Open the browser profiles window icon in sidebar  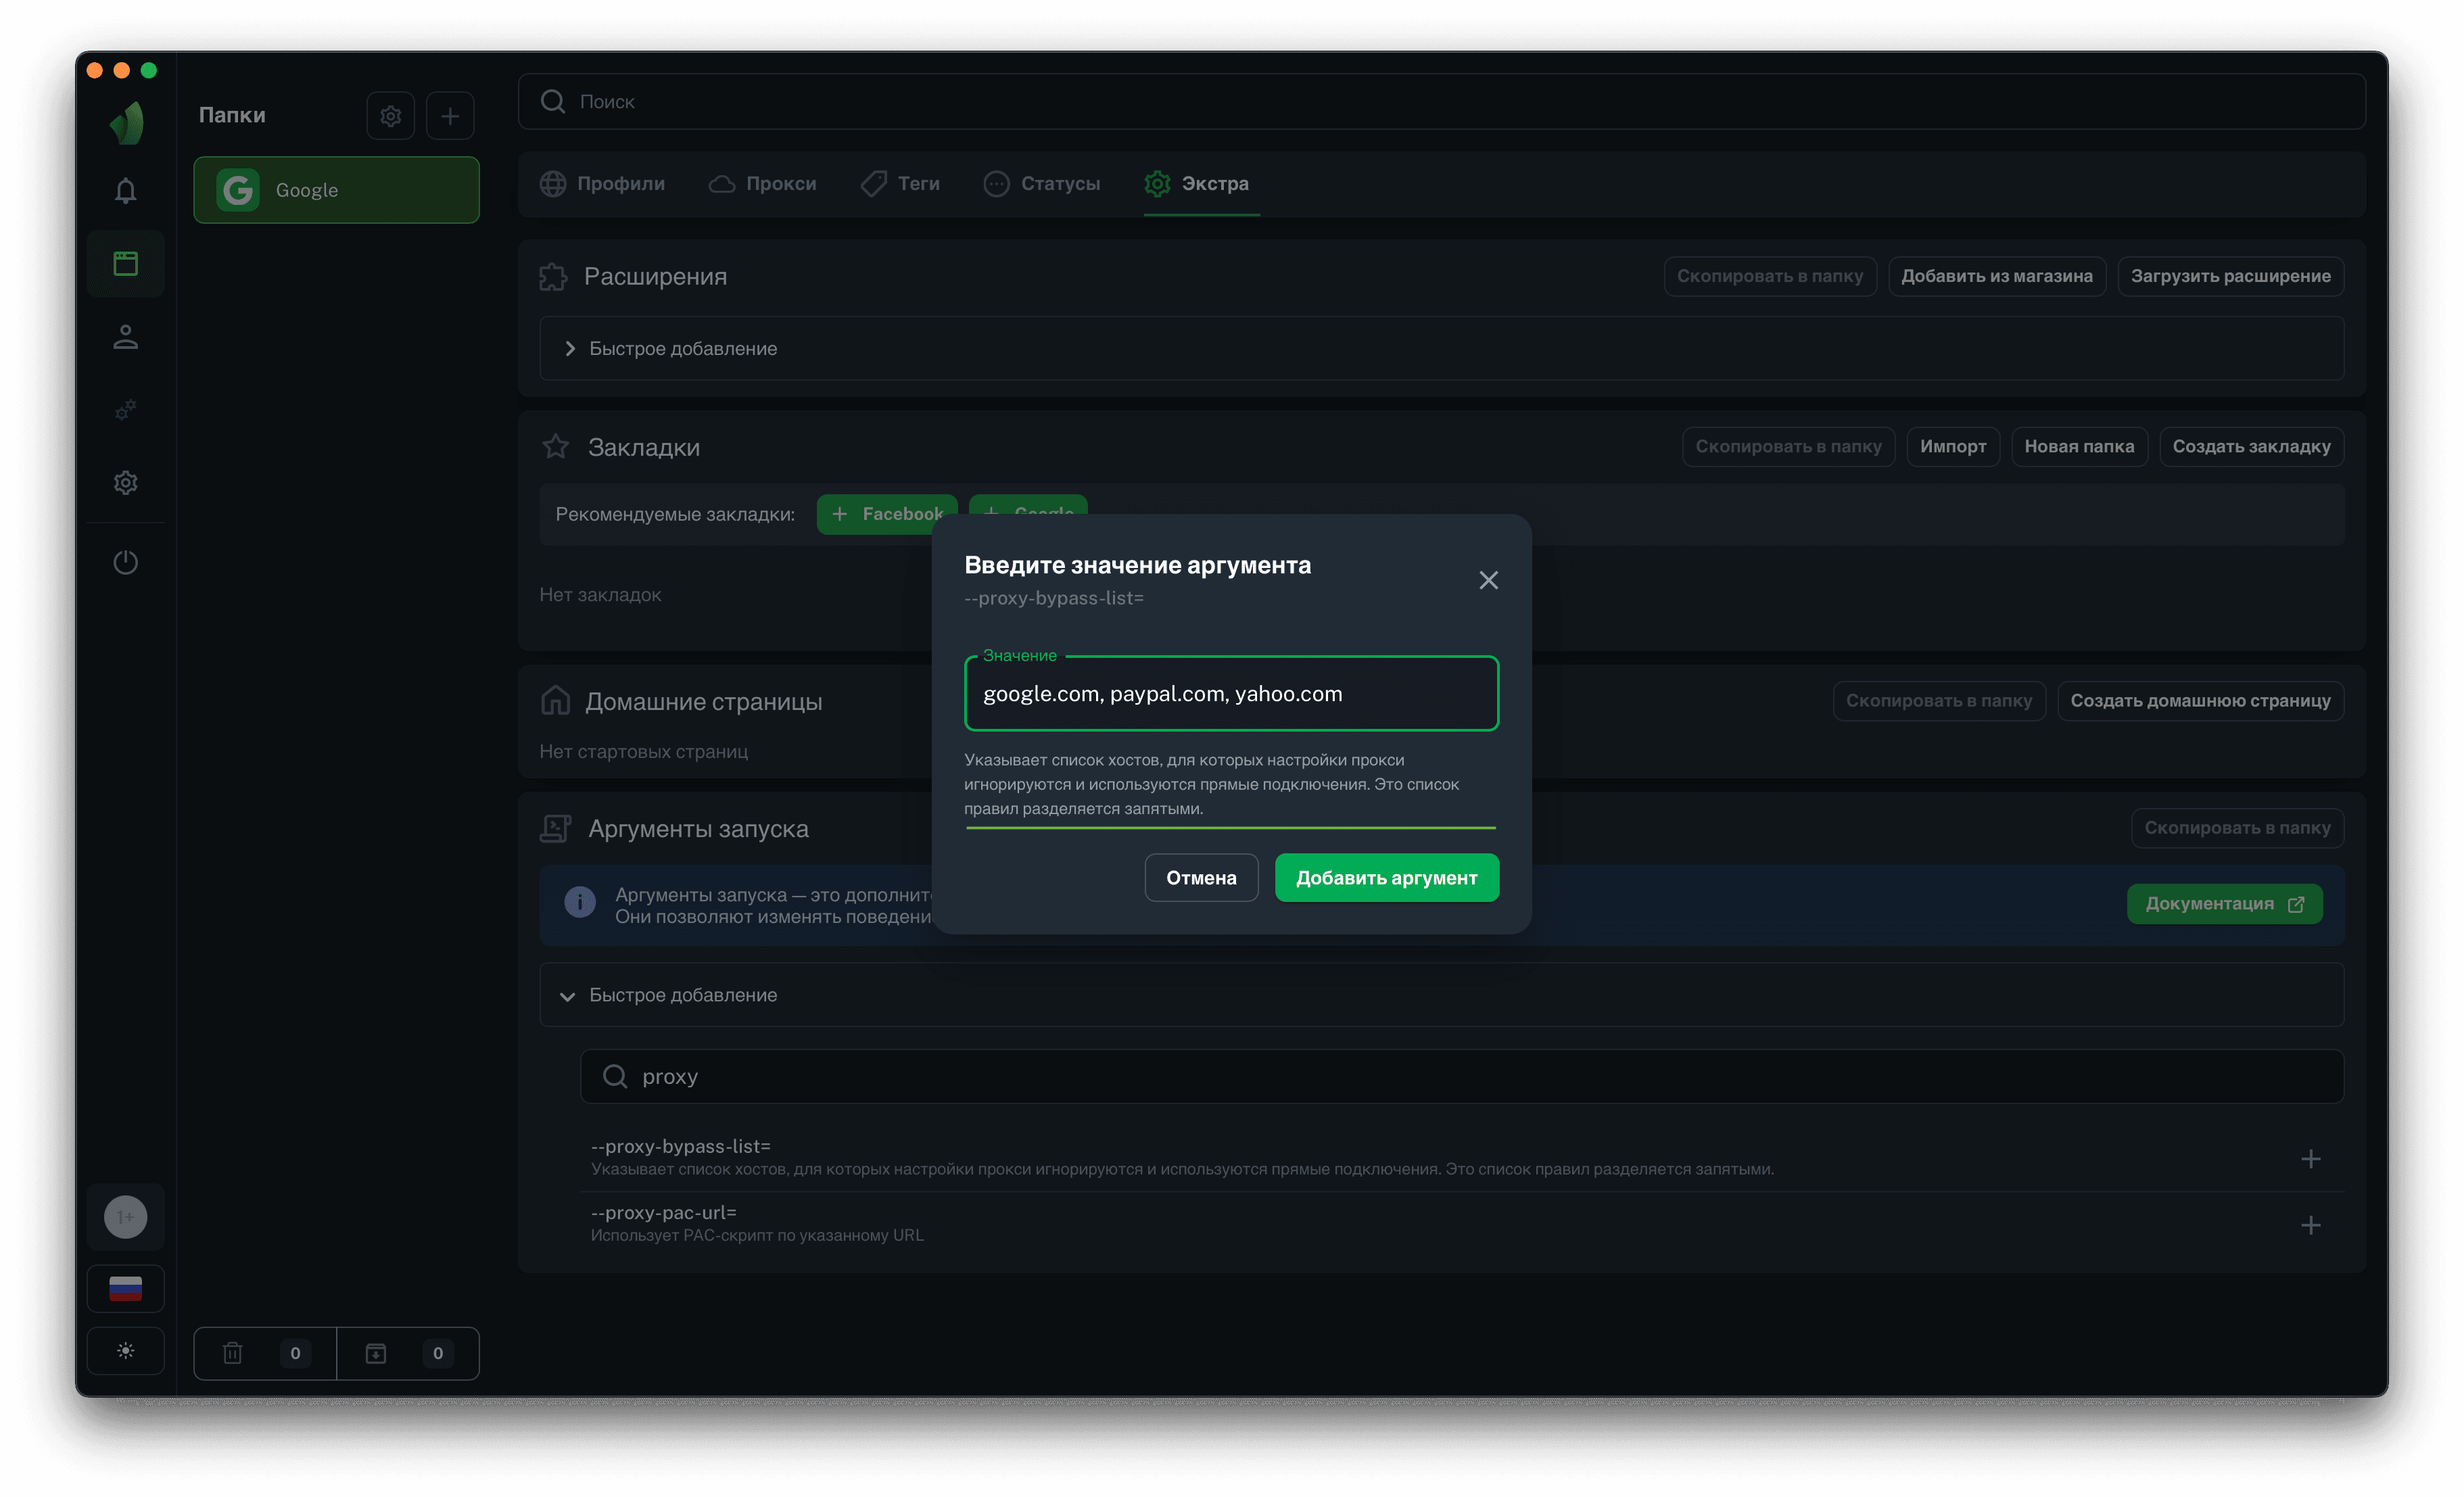125,264
